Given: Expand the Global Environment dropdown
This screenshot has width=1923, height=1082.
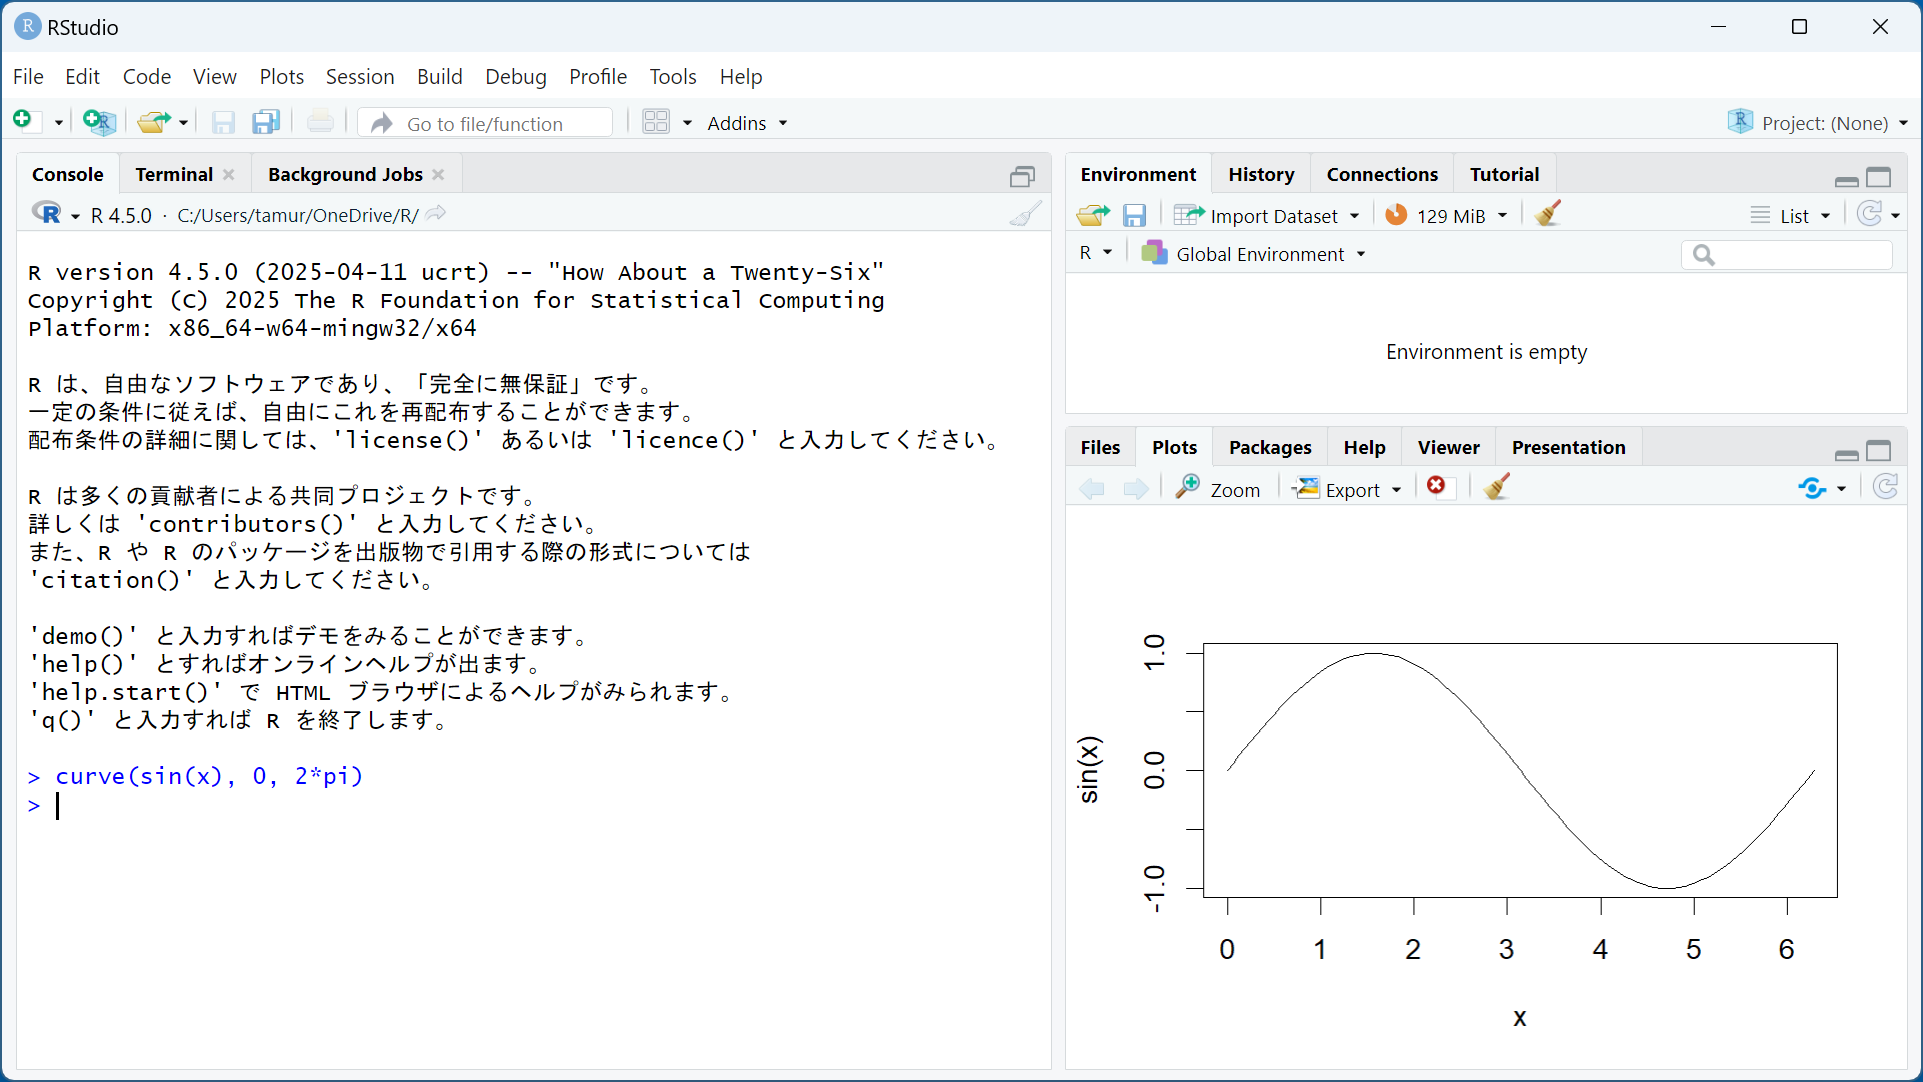Looking at the screenshot, I should (x=1258, y=254).
